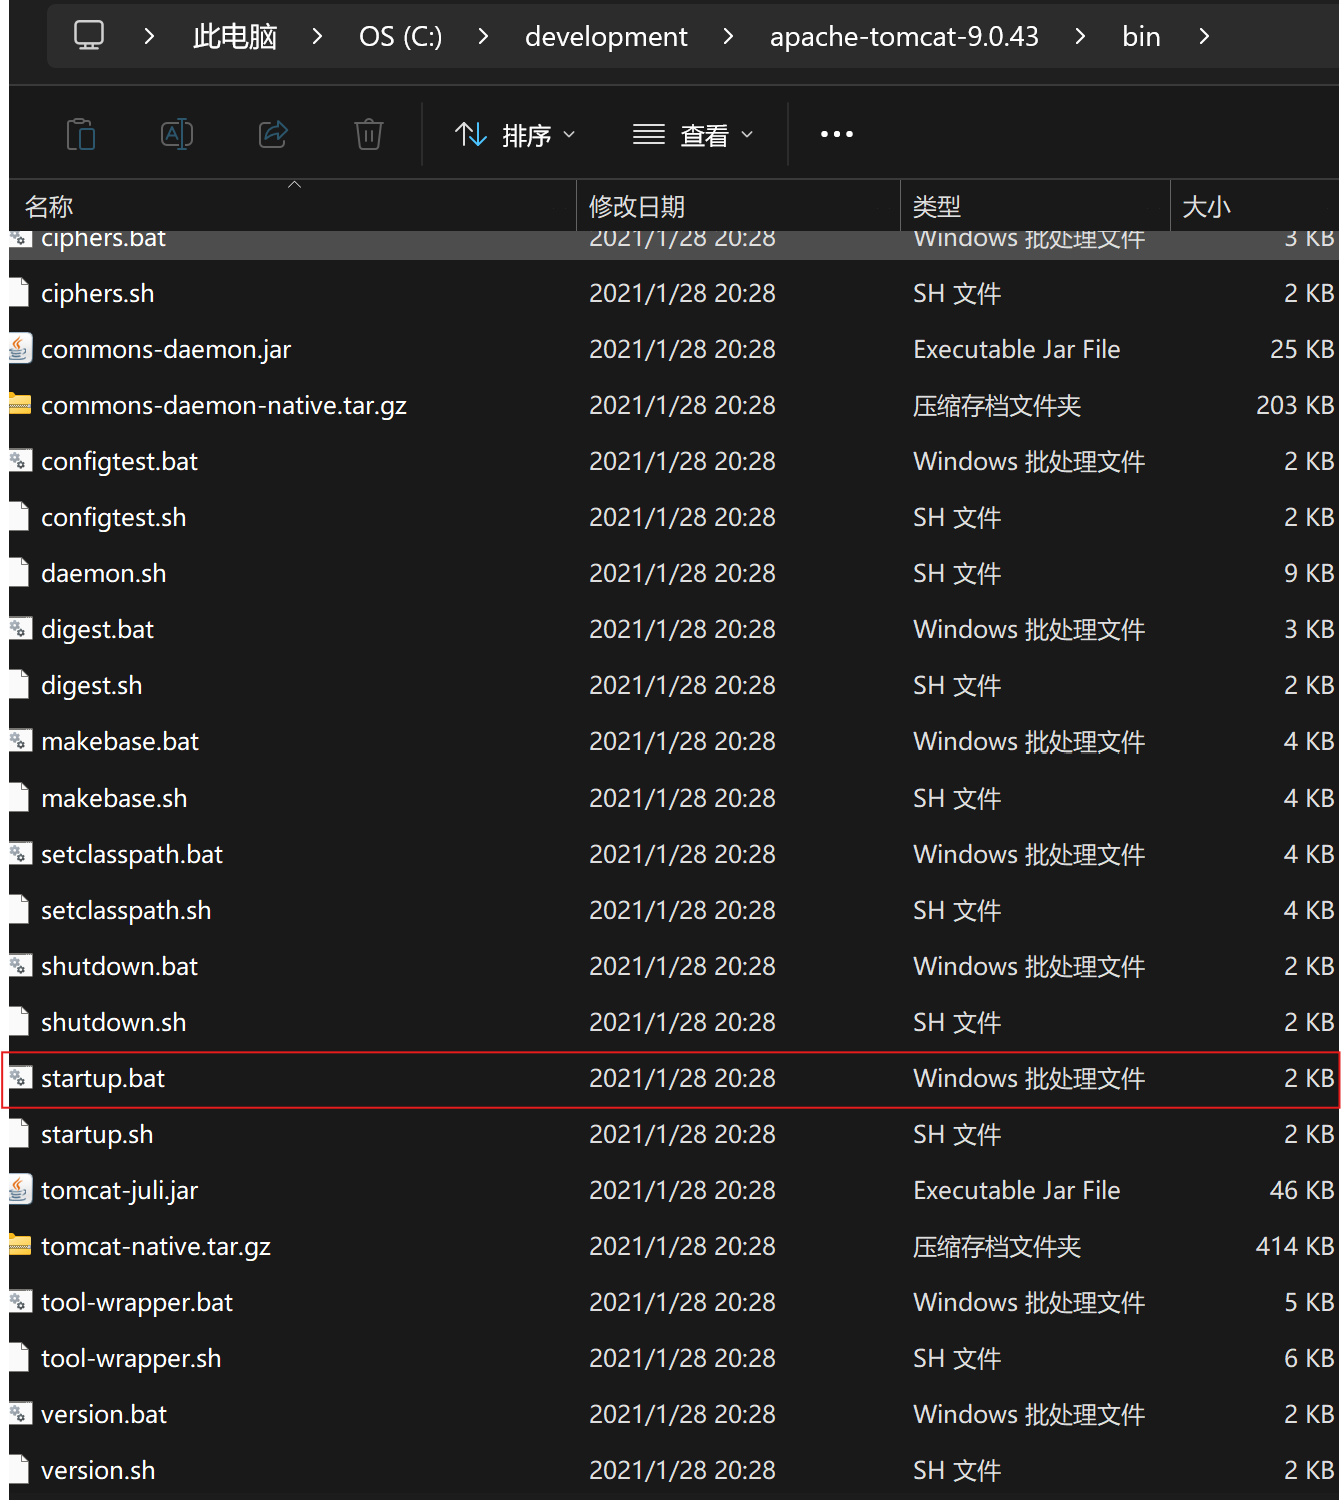Sort by 大小 column header

tap(1255, 206)
